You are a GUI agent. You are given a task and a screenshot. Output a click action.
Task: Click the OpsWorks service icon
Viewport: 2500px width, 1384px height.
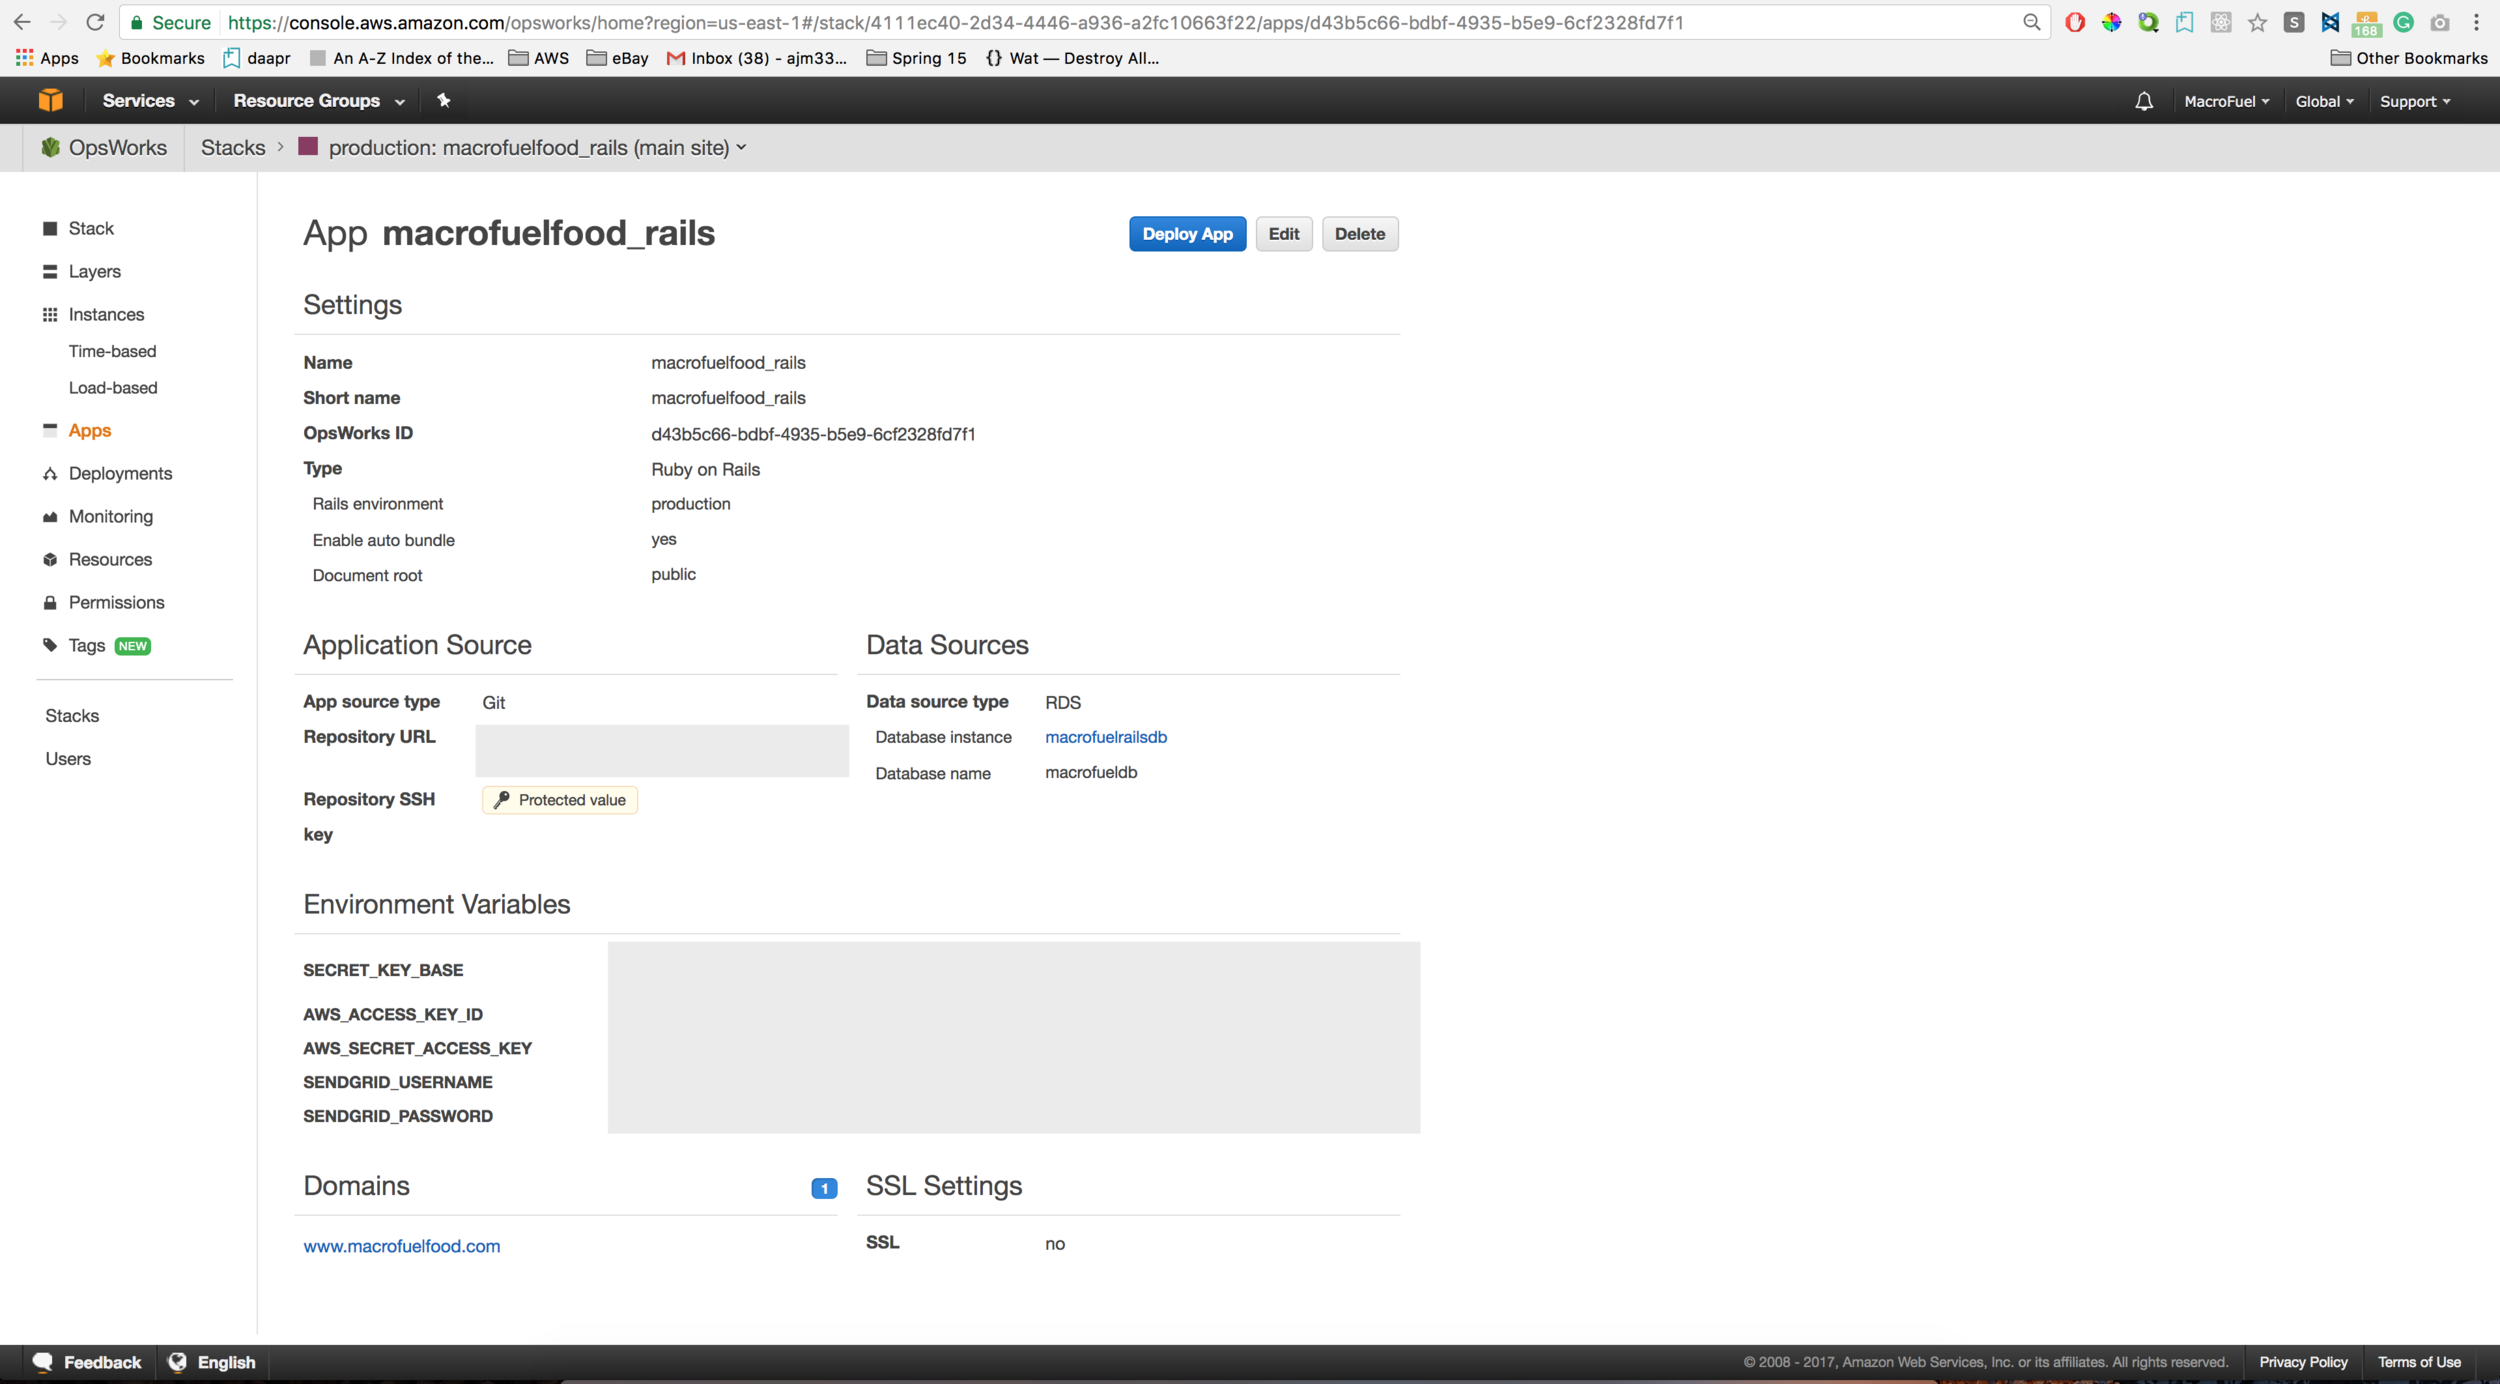point(50,147)
